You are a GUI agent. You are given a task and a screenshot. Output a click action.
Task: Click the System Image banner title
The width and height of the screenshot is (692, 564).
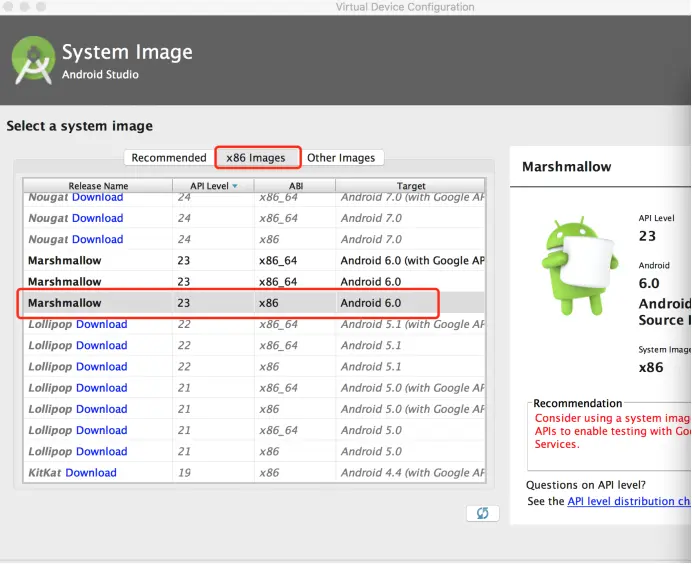[127, 52]
